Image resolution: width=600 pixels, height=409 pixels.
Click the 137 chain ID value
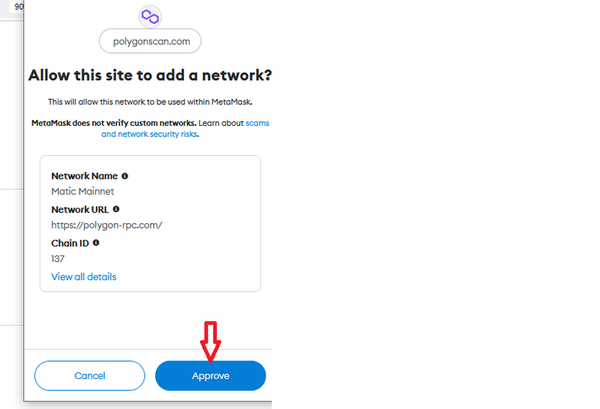[x=58, y=259]
